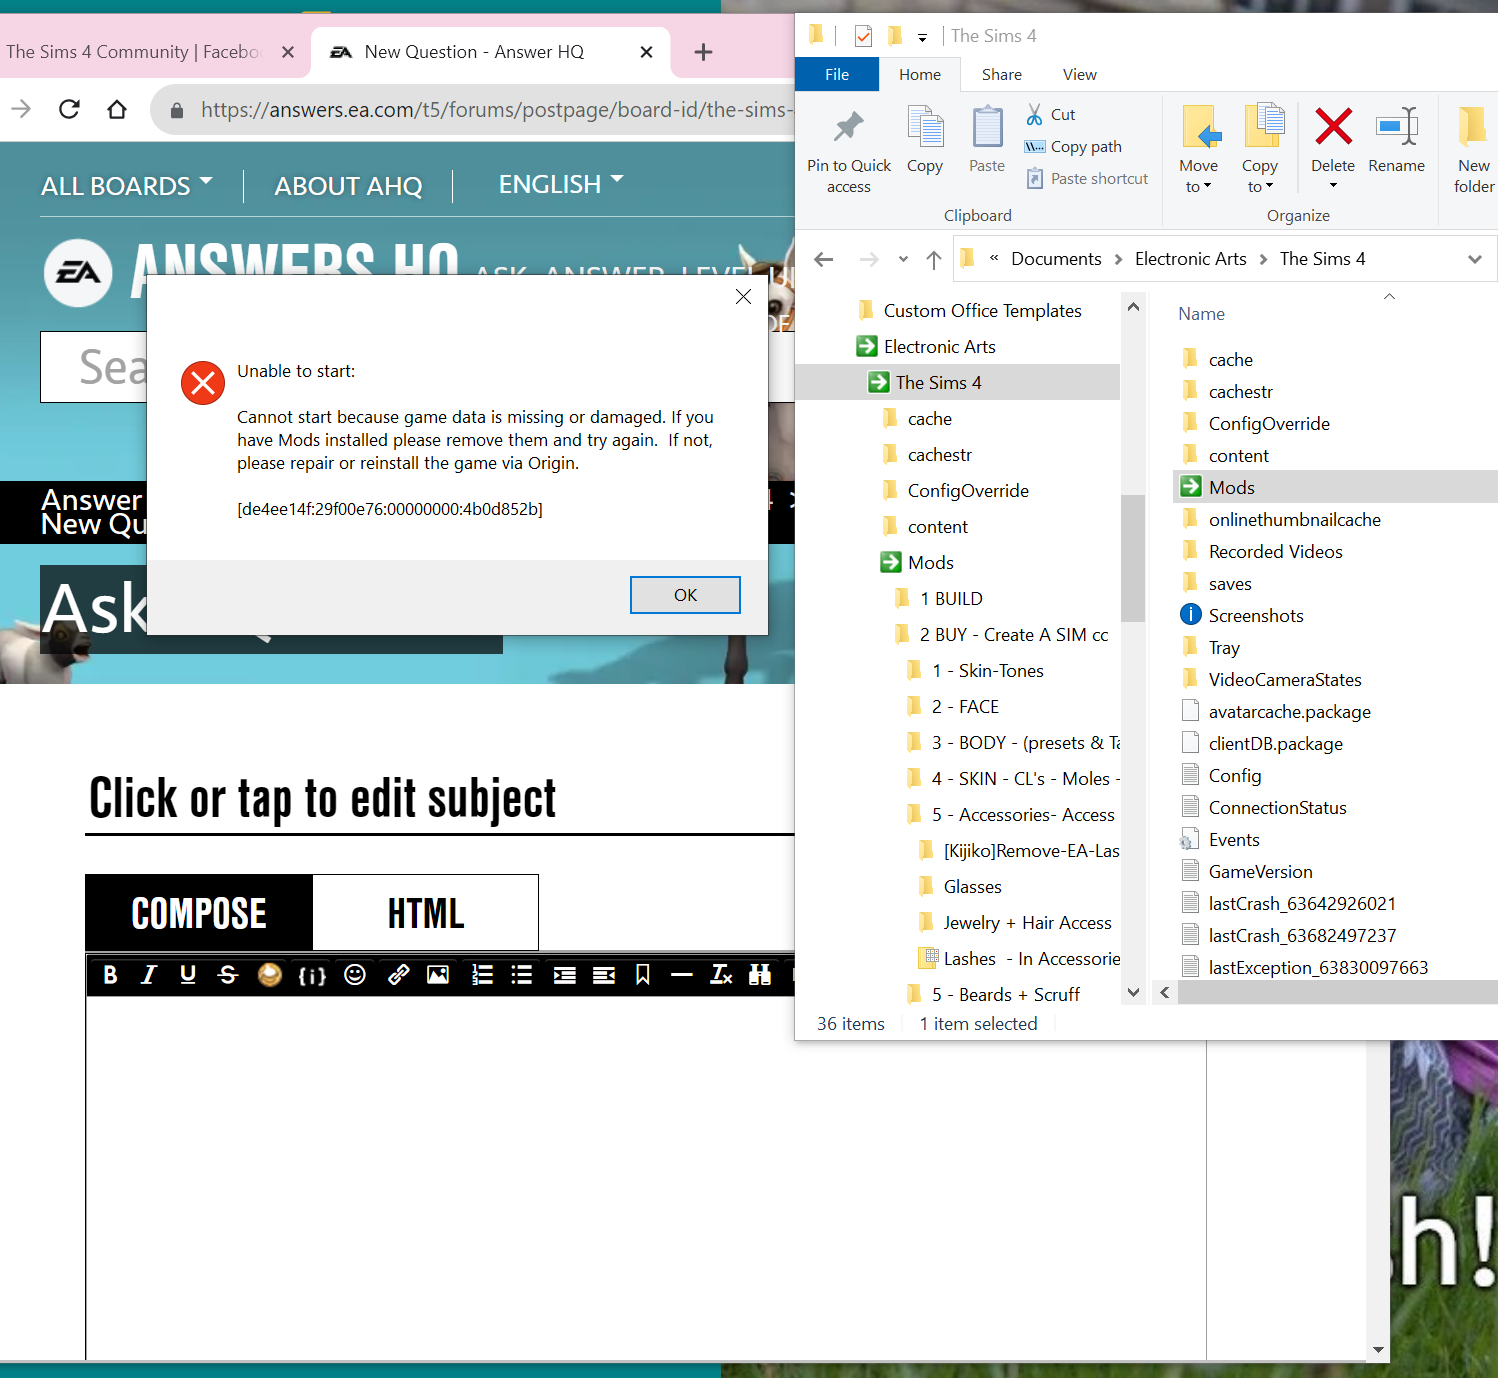Click the Rename icon in Organize group
This screenshot has width=1498, height=1378.
tap(1396, 128)
